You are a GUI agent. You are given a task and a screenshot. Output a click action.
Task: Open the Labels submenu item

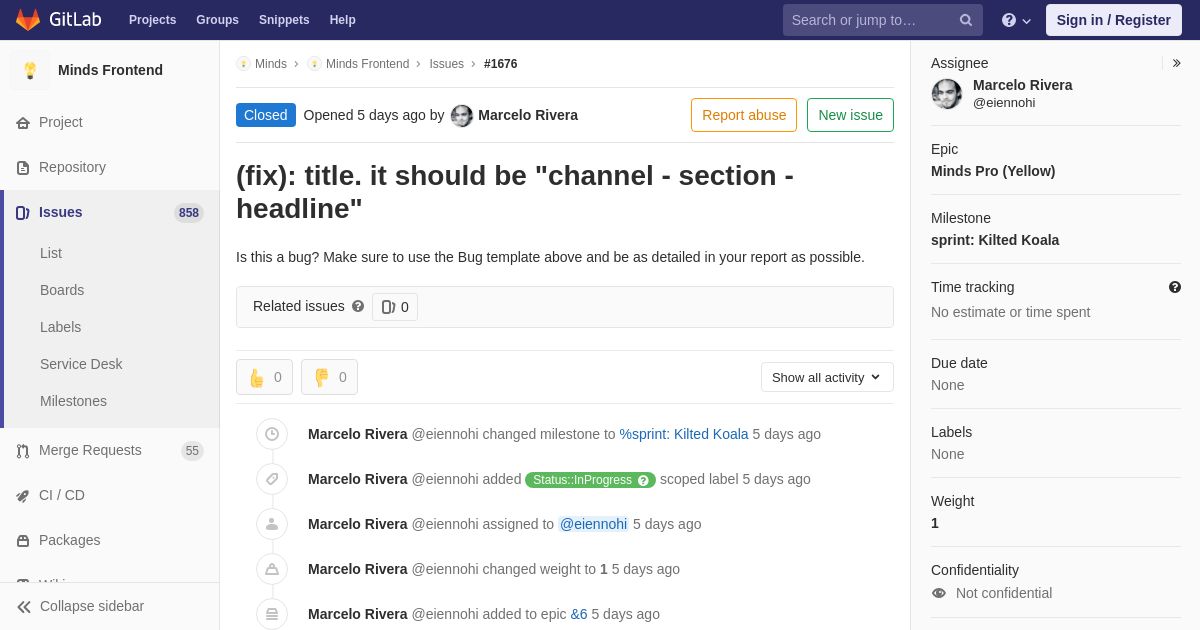[x=61, y=327]
